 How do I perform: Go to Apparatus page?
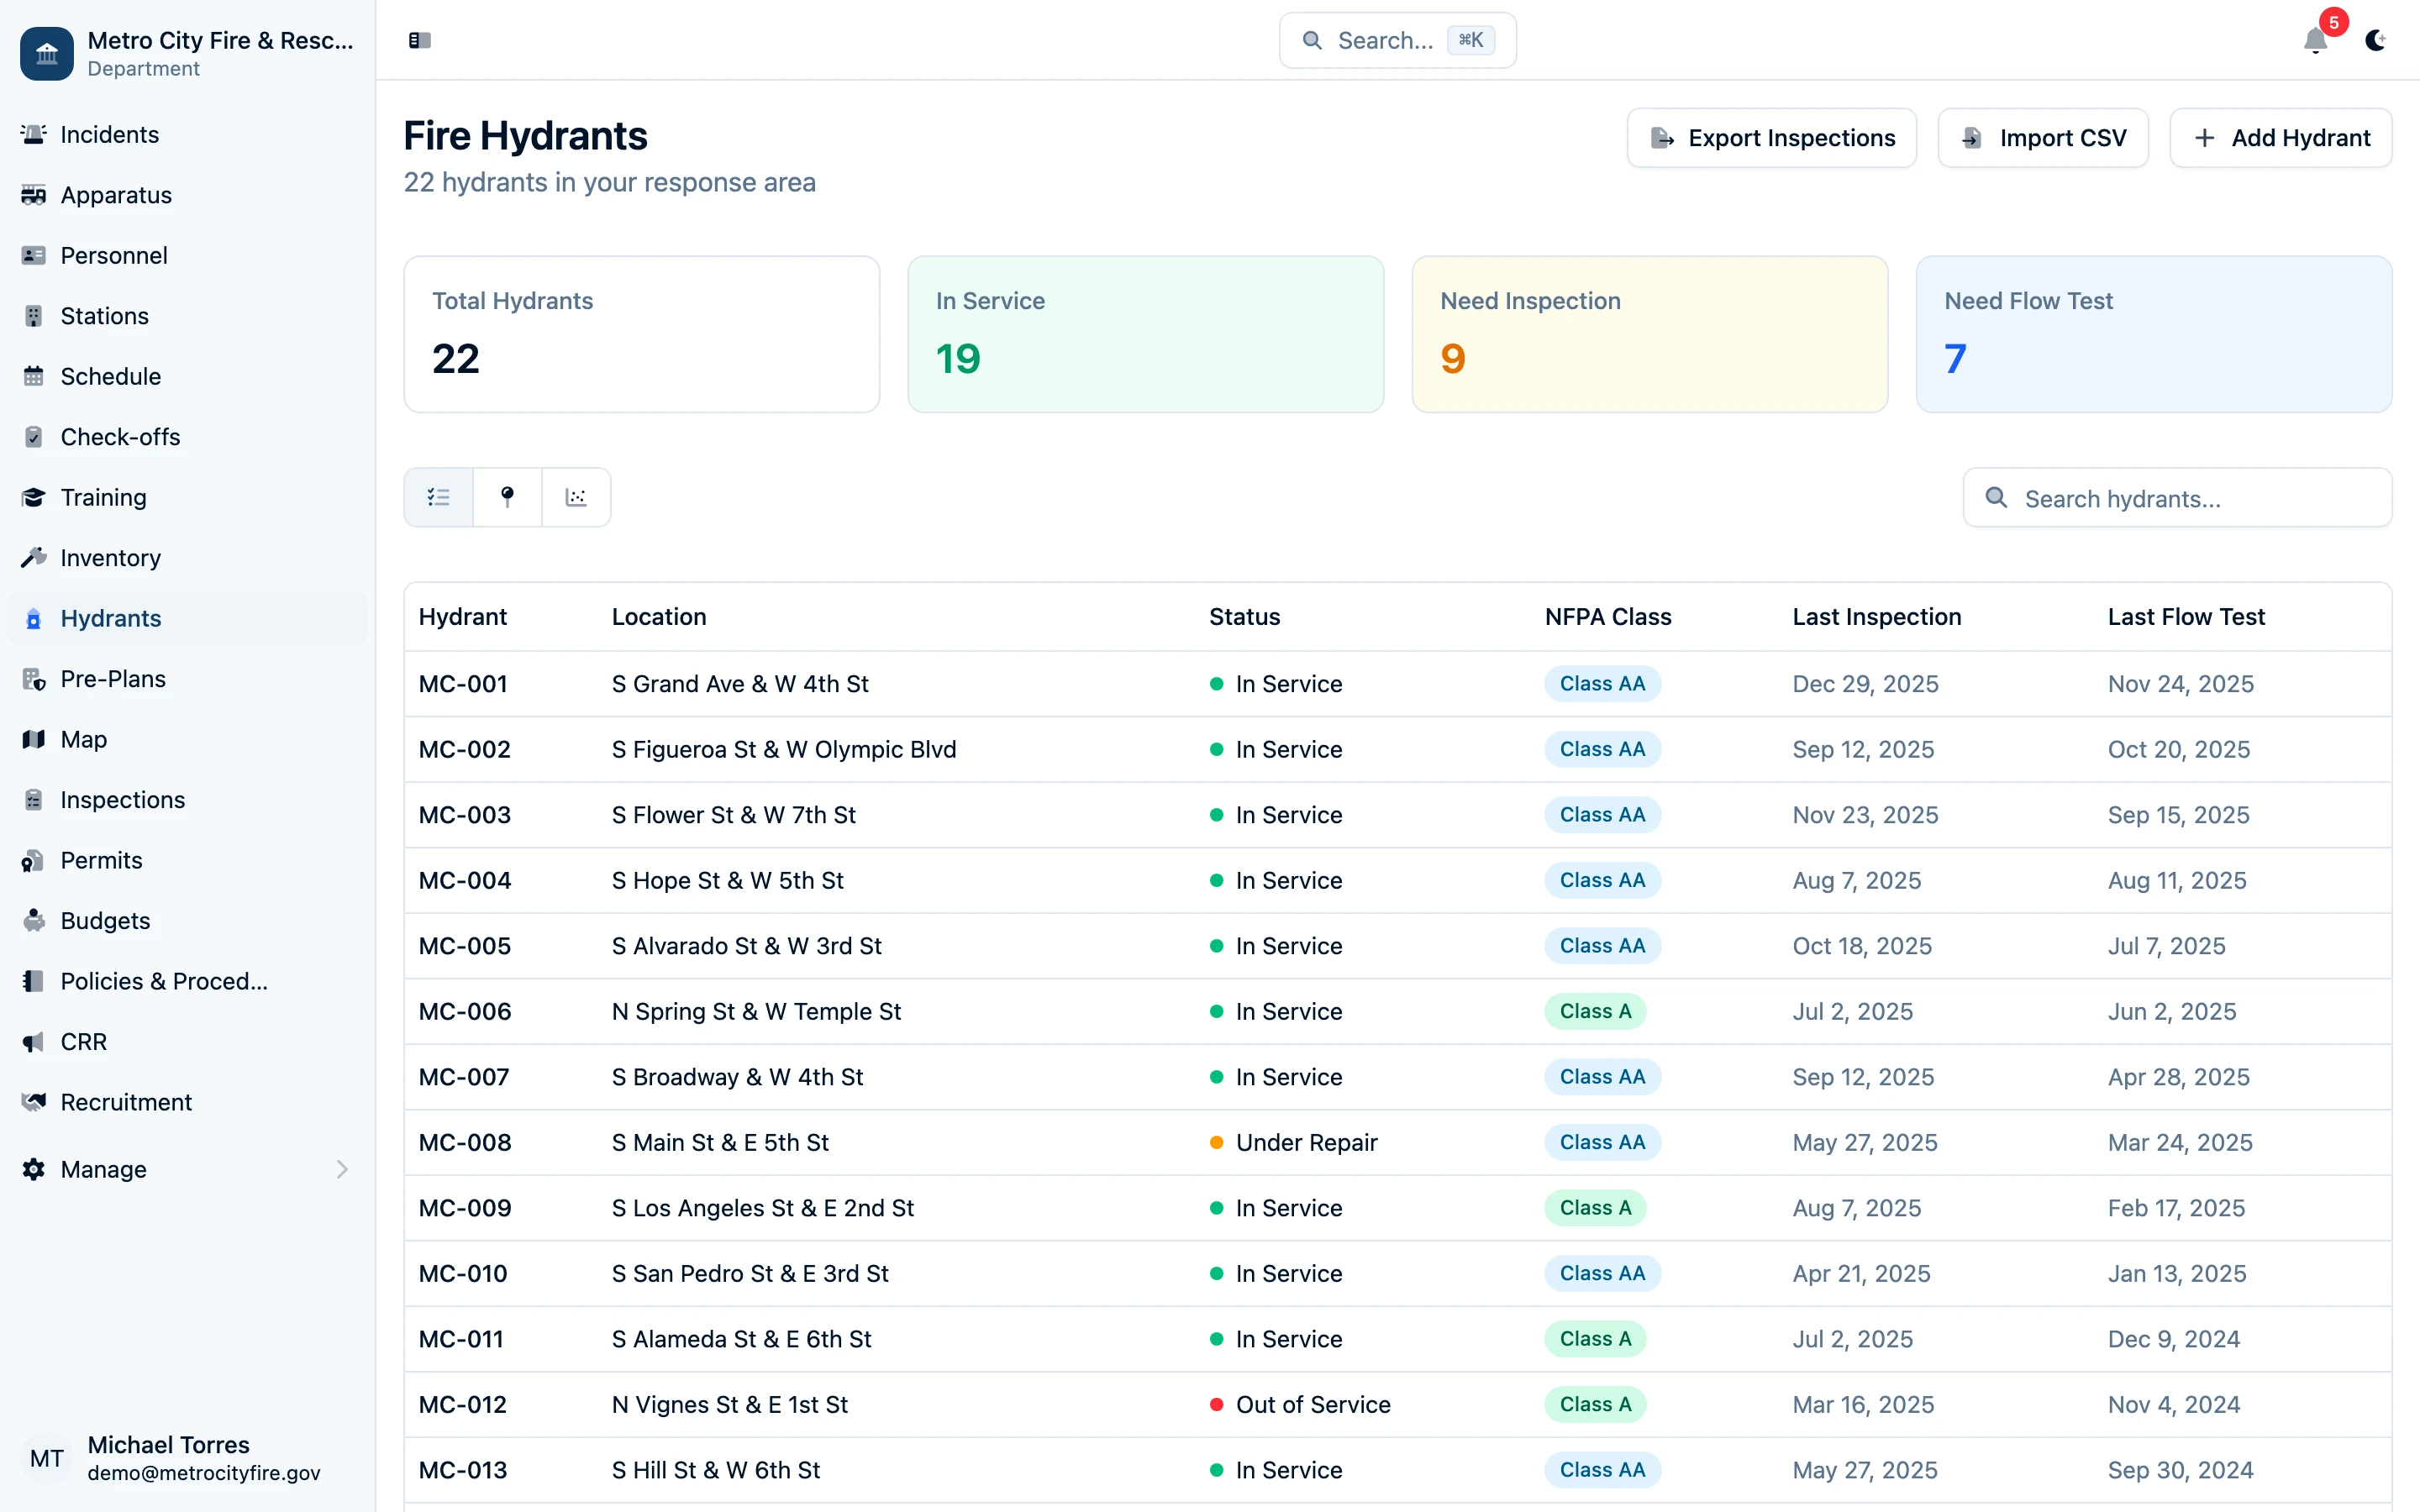click(x=116, y=195)
